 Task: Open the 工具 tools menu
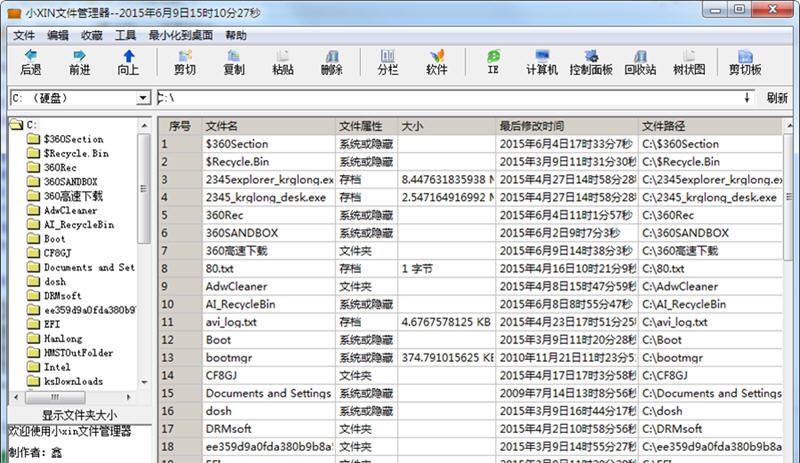(x=126, y=35)
